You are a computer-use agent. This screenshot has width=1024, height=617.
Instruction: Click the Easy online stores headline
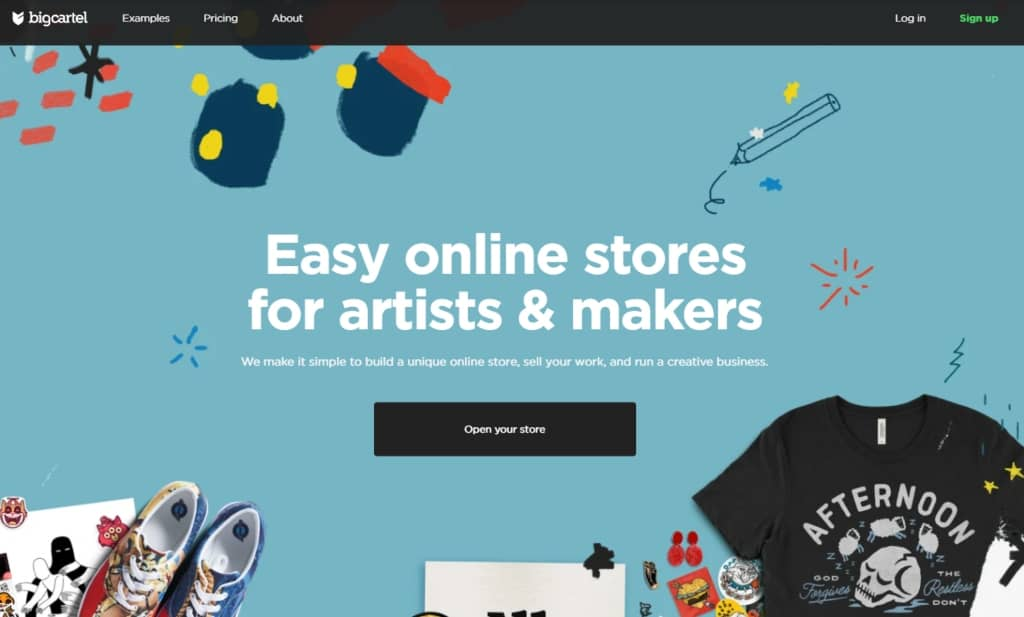click(x=505, y=282)
